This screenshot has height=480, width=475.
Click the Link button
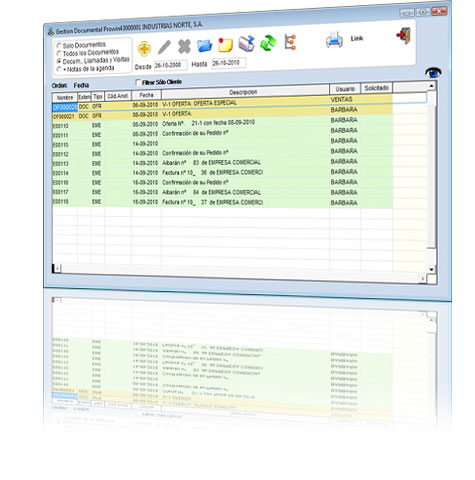[x=356, y=39]
